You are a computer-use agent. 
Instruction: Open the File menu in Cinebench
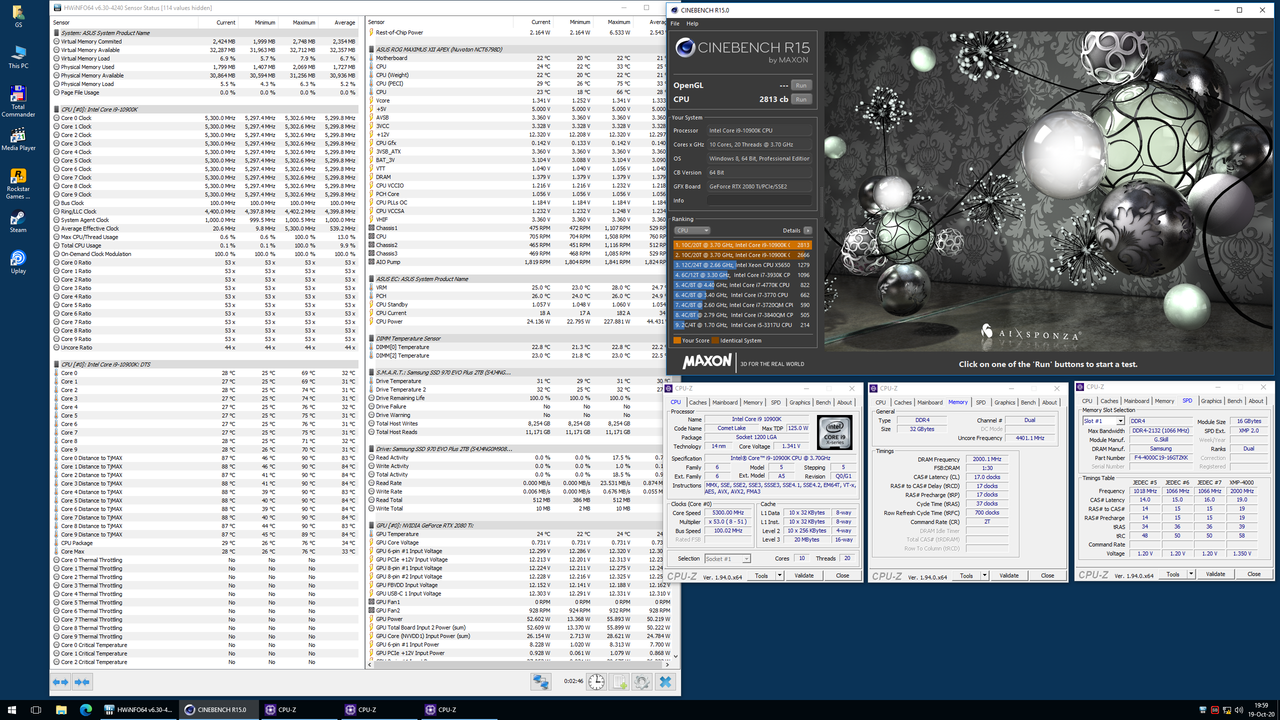click(676, 23)
